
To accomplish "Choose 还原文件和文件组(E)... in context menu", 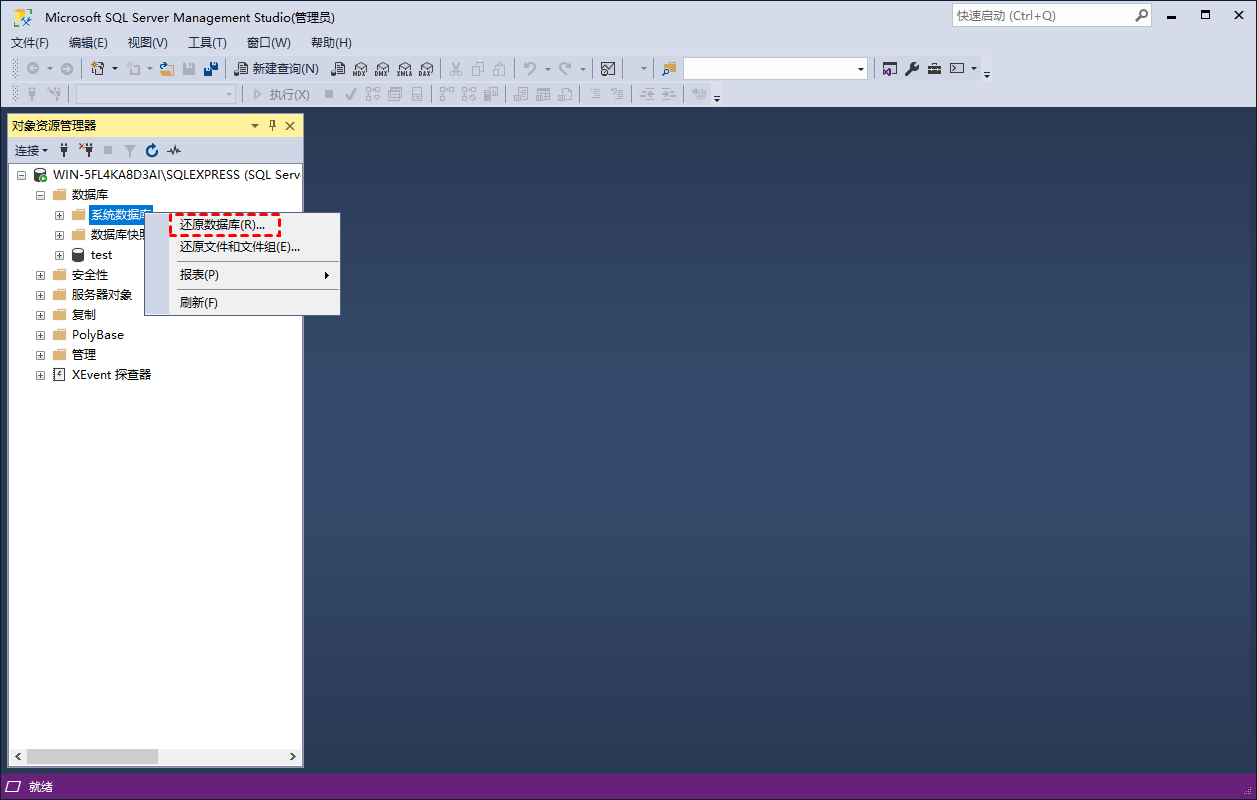I will click(239, 247).
